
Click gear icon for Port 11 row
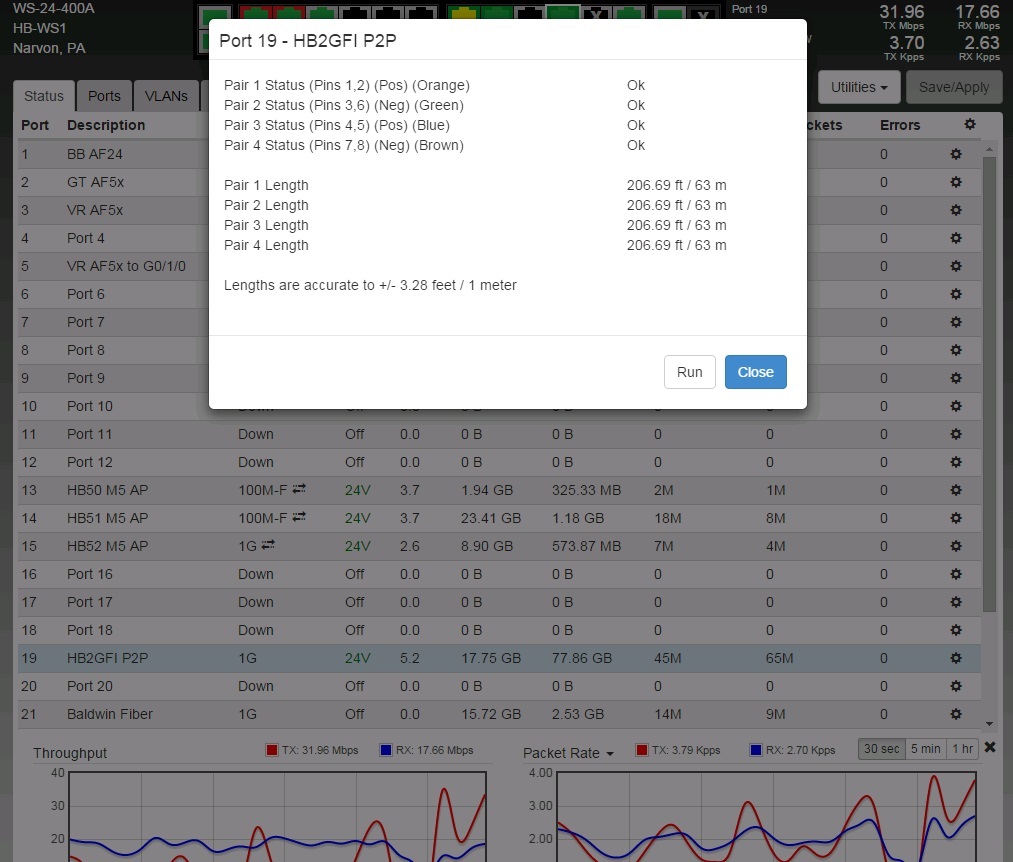pyautogui.click(x=955, y=434)
